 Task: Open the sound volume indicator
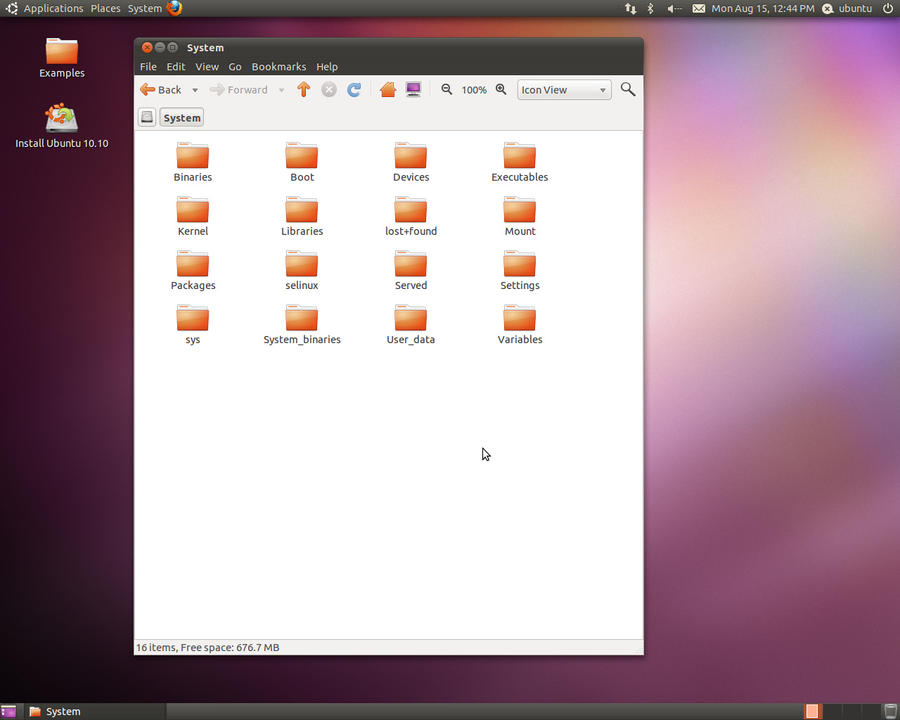[x=674, y=9]
